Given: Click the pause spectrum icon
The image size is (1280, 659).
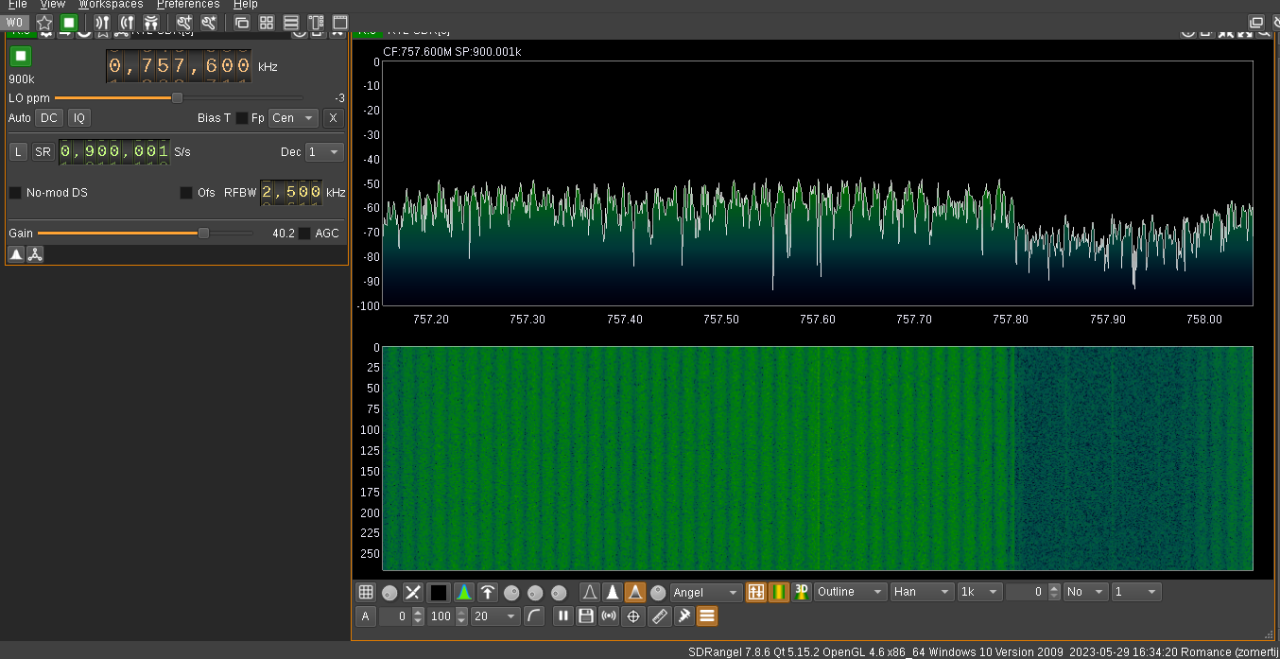Looking at the screenshot, I should pos(563,616).
